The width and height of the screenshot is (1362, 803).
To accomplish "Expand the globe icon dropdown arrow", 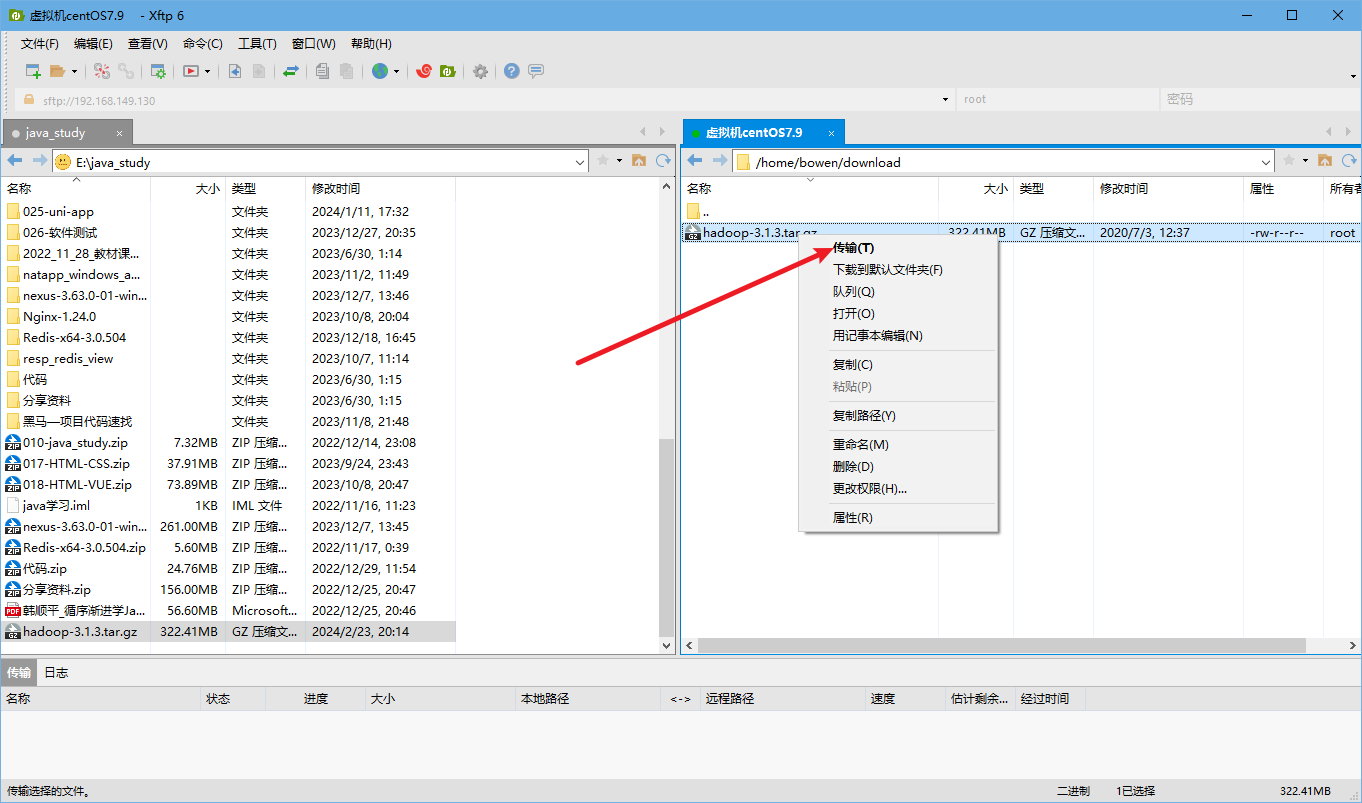I will pos(396,71).
